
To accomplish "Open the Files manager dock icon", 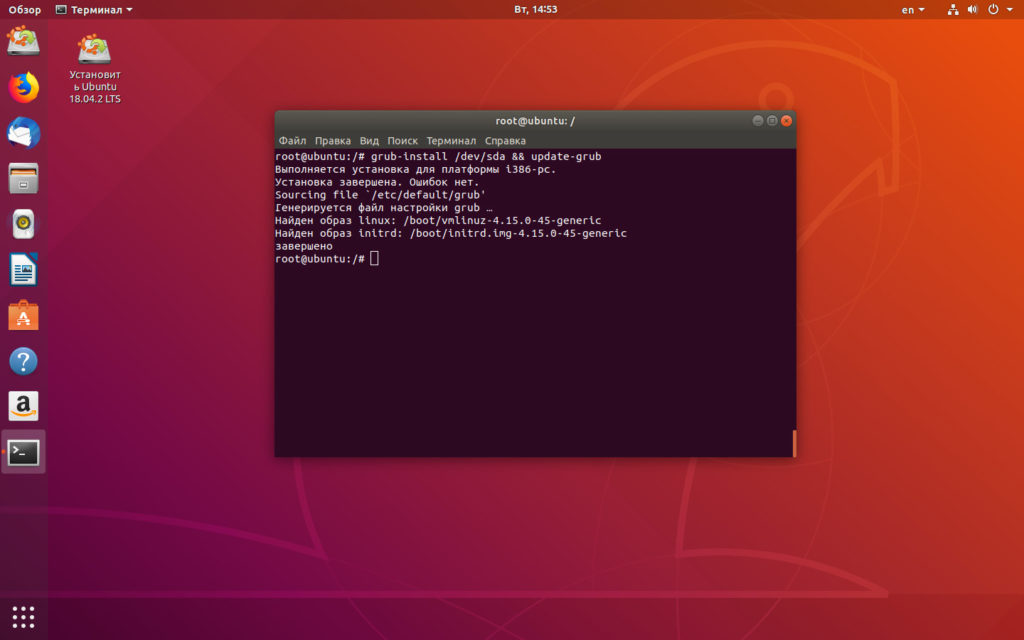I will [24, 178].
